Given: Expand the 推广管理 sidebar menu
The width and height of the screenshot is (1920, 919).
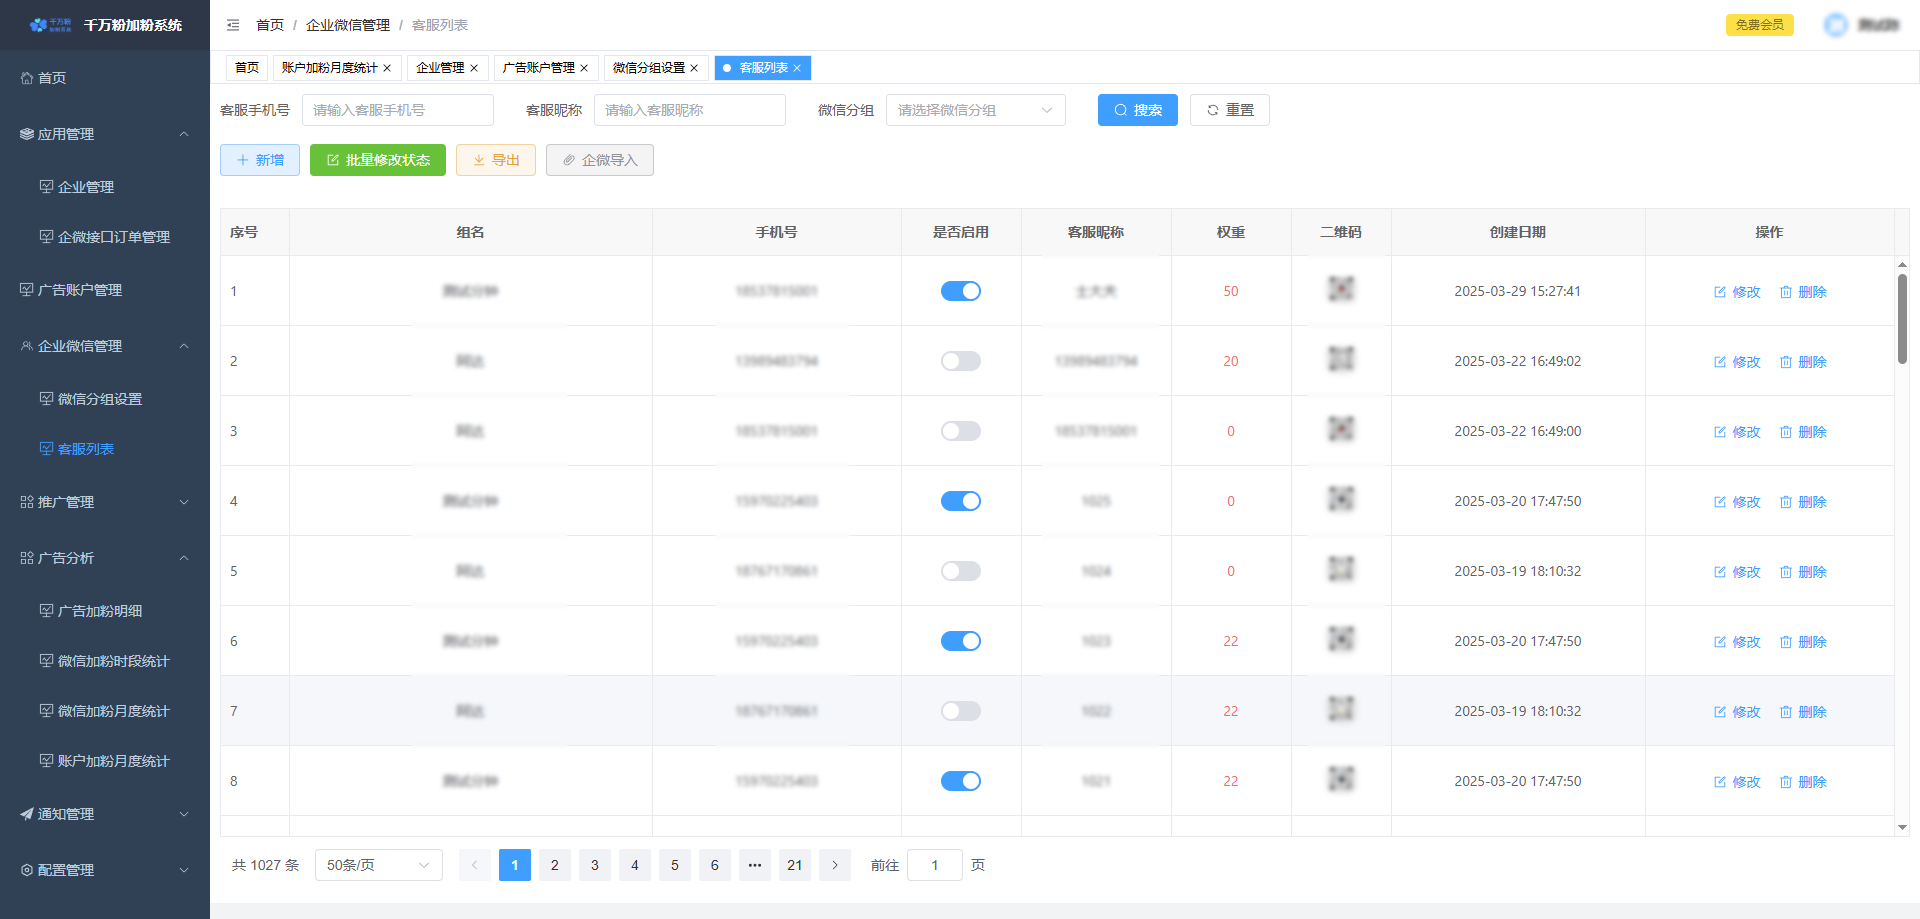Looking at the screenshot, I should tap(105, 502).
